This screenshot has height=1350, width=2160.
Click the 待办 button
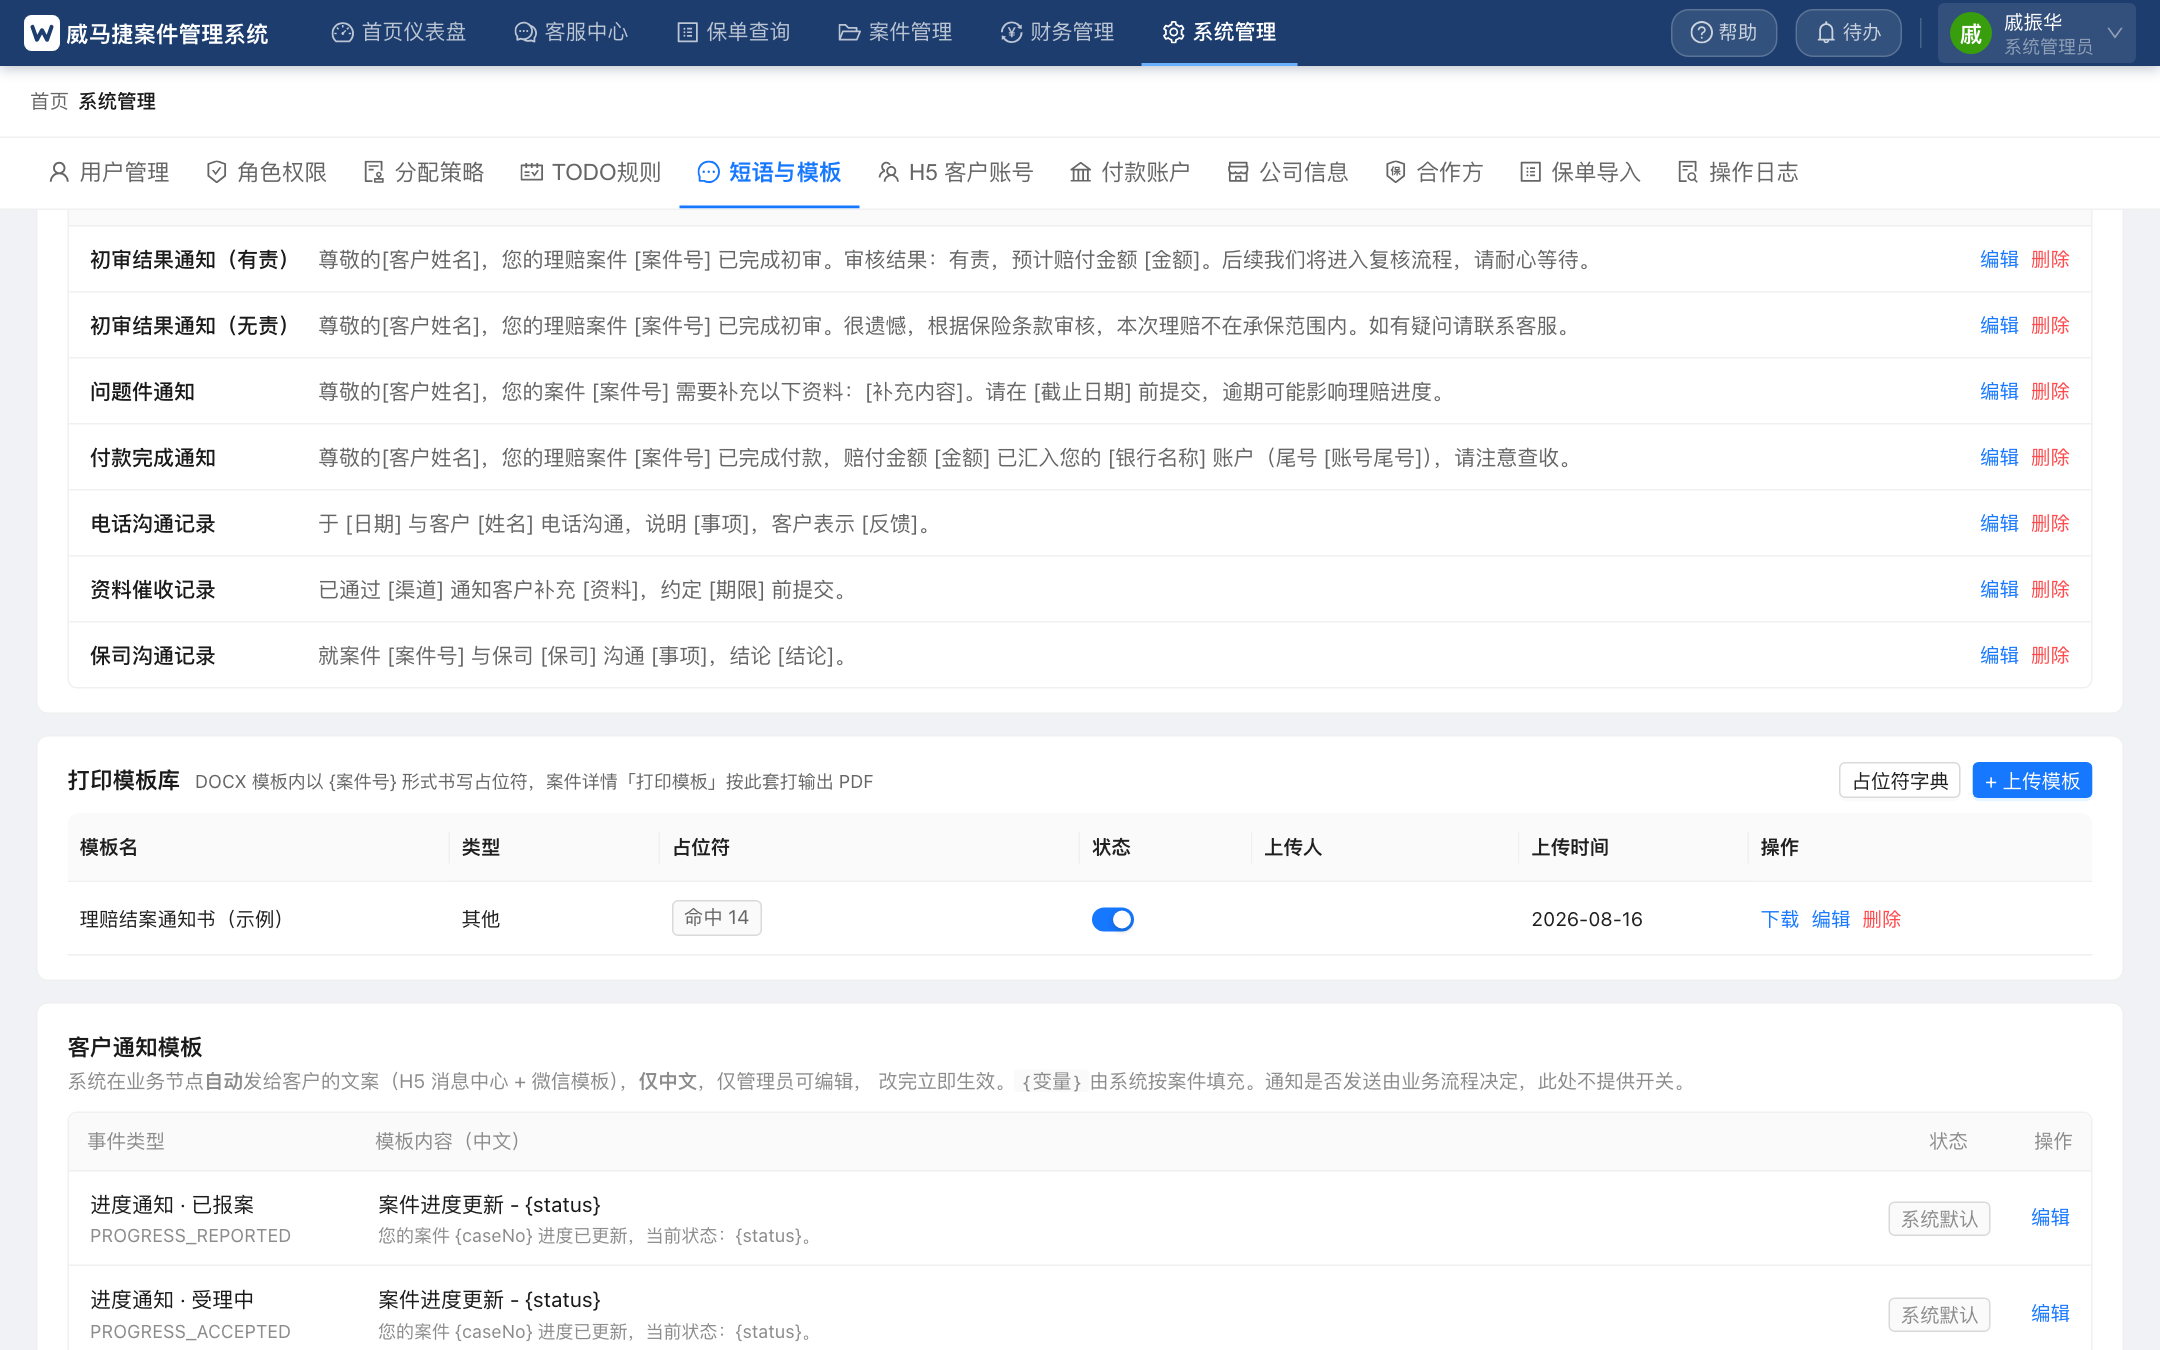[1848, 33]
